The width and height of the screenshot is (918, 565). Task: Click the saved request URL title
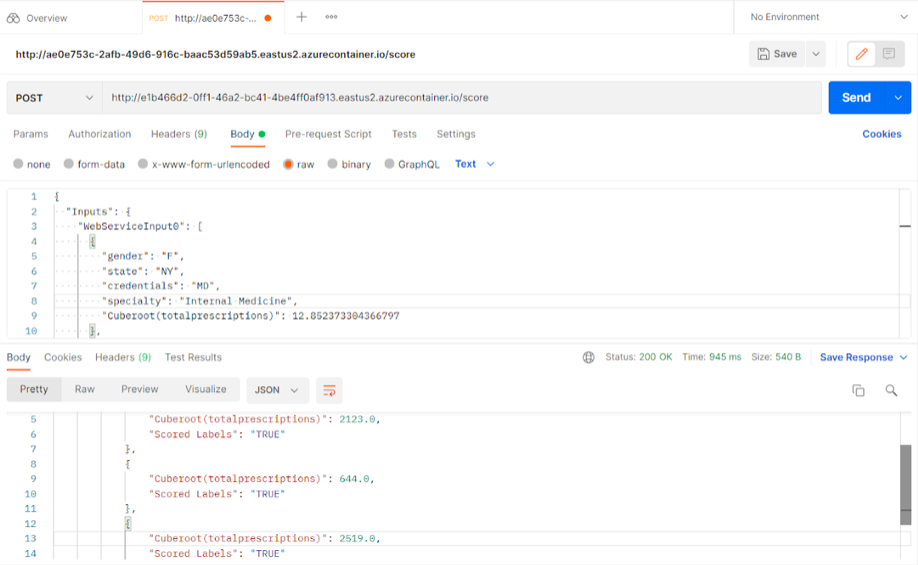point(215,54)
